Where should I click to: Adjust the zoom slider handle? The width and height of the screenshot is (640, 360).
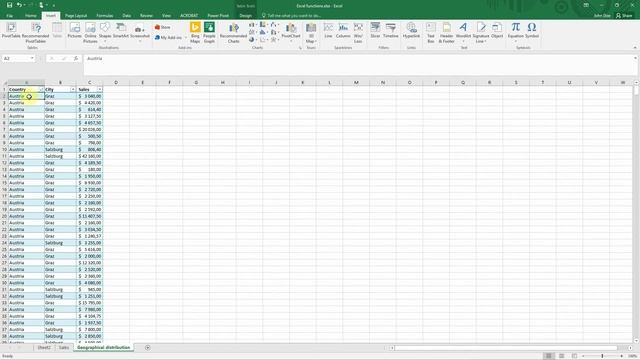pyautogui.click(x=602, y=356)
